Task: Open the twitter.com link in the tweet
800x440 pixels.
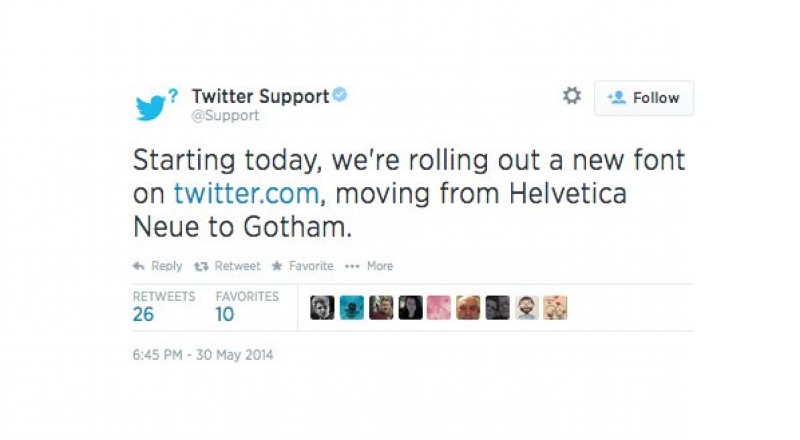Action: pyautogui.click(x=245, y=194)
